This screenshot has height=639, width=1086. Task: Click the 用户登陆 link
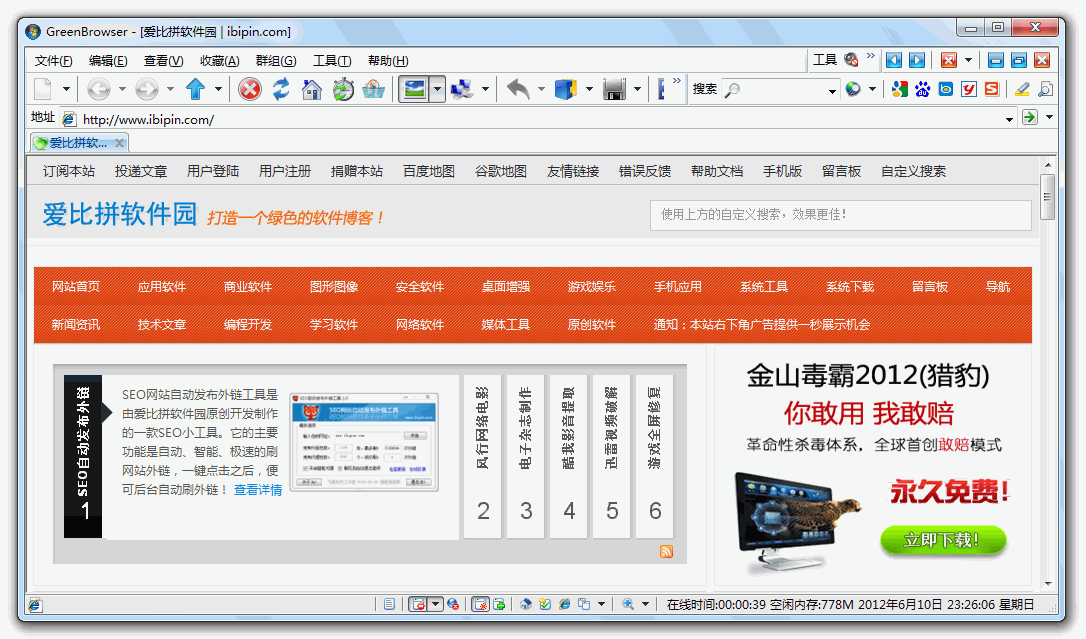pos(213,171)
